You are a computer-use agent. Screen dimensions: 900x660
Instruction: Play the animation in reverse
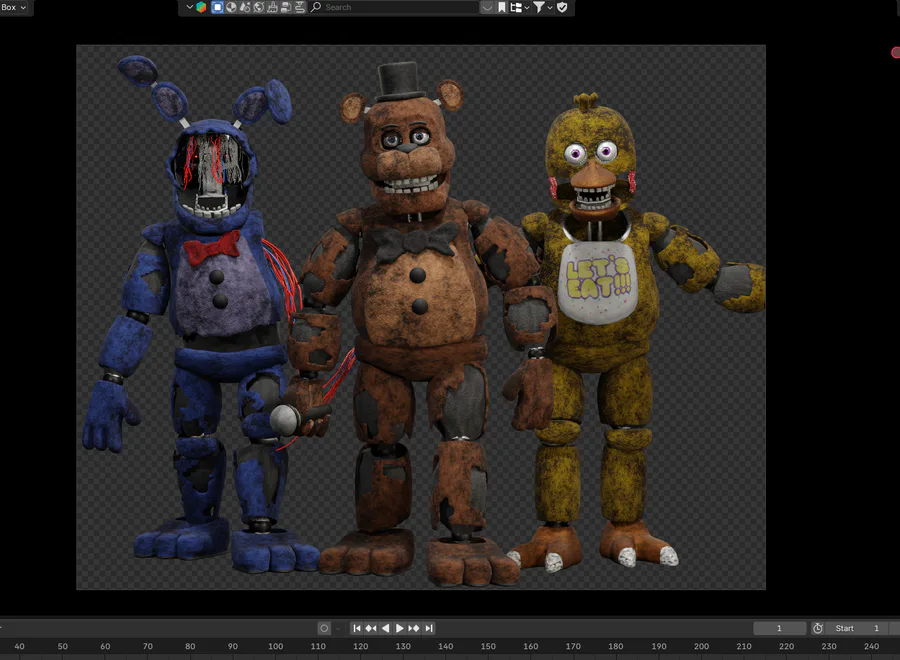coord(386,628)
